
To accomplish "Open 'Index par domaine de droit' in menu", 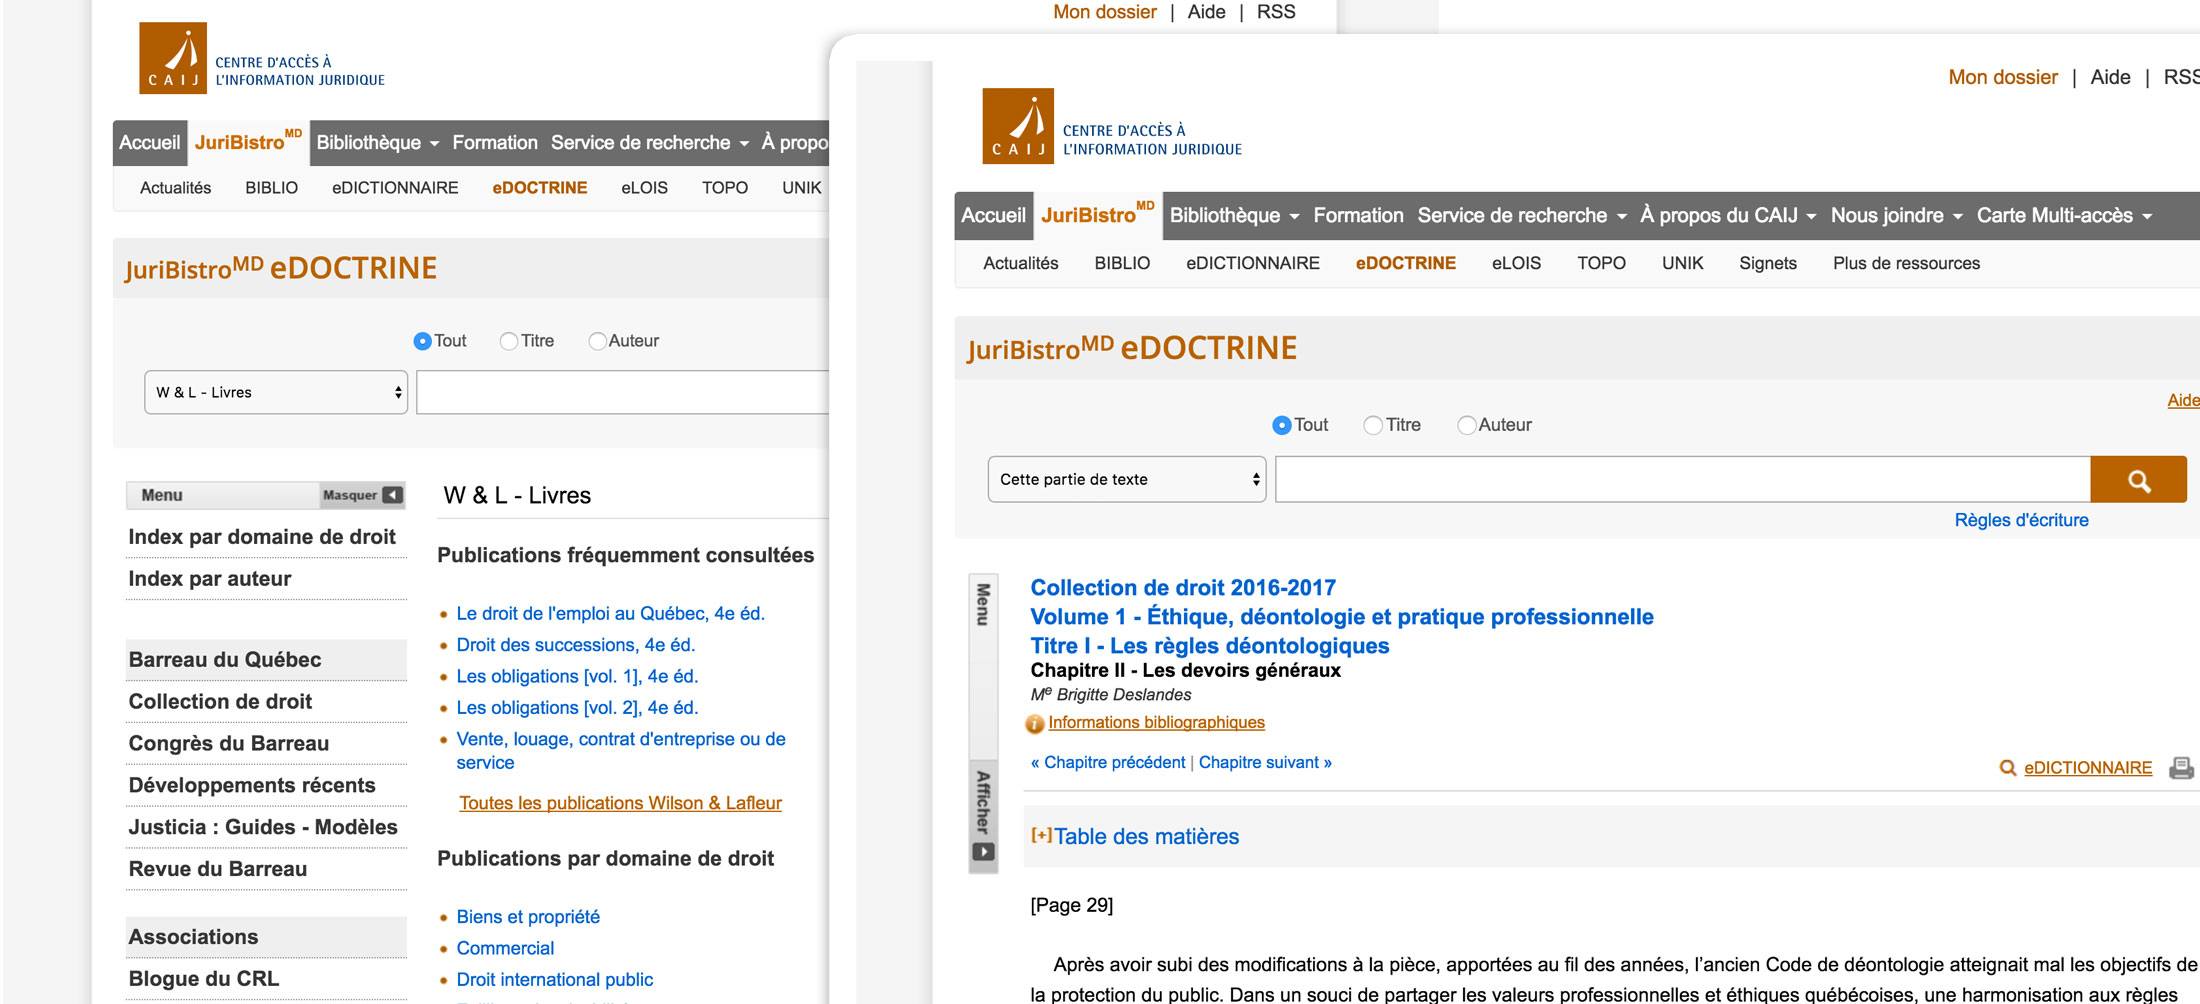I will (262, 537).
